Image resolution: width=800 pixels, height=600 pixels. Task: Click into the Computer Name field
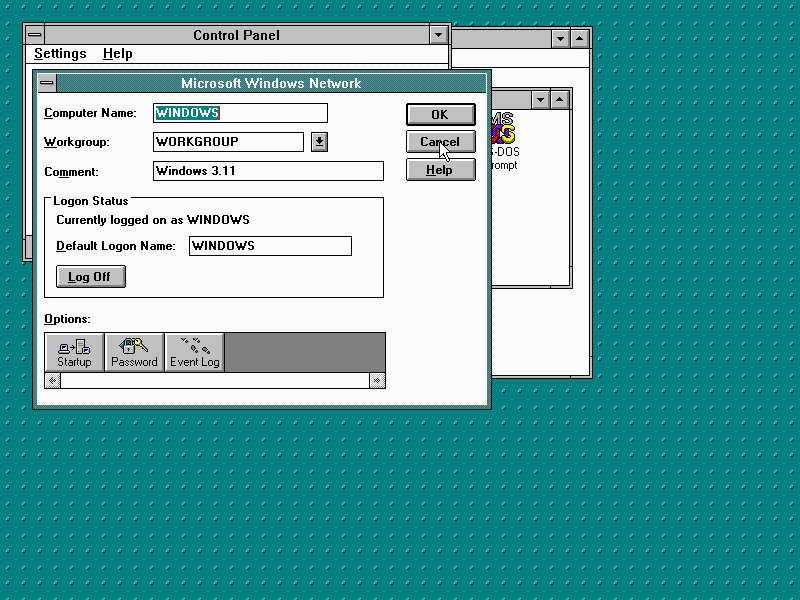240,113
